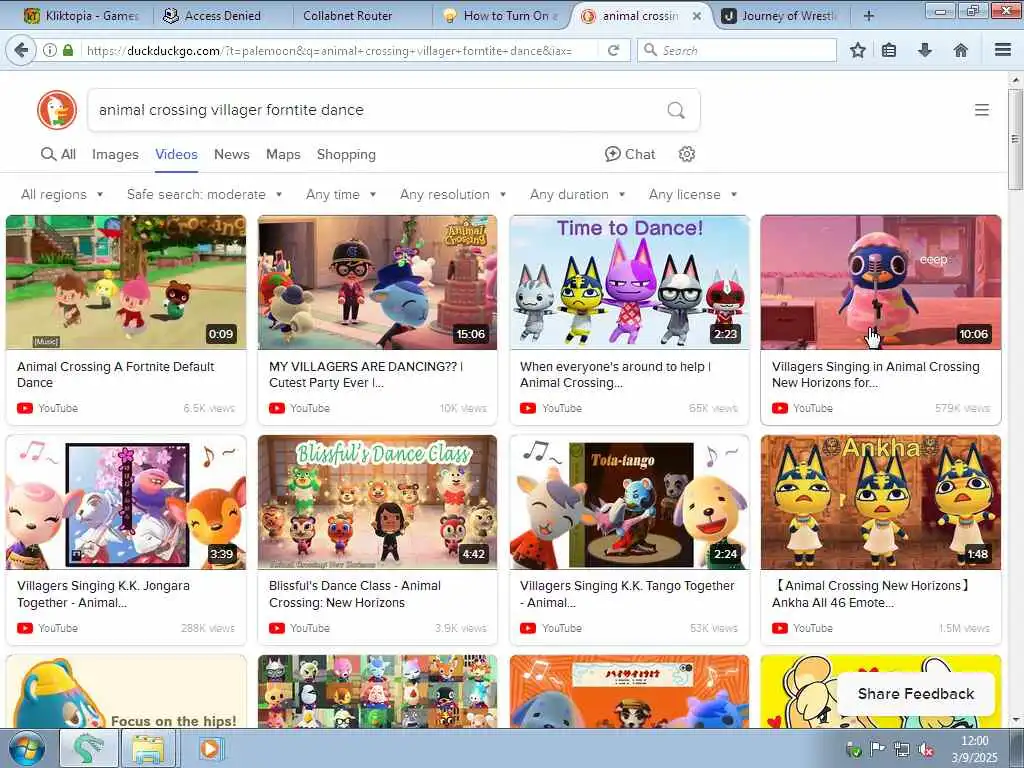Open Animal Crossing A Fortnite Default Dance title

[x=116, y=374]
